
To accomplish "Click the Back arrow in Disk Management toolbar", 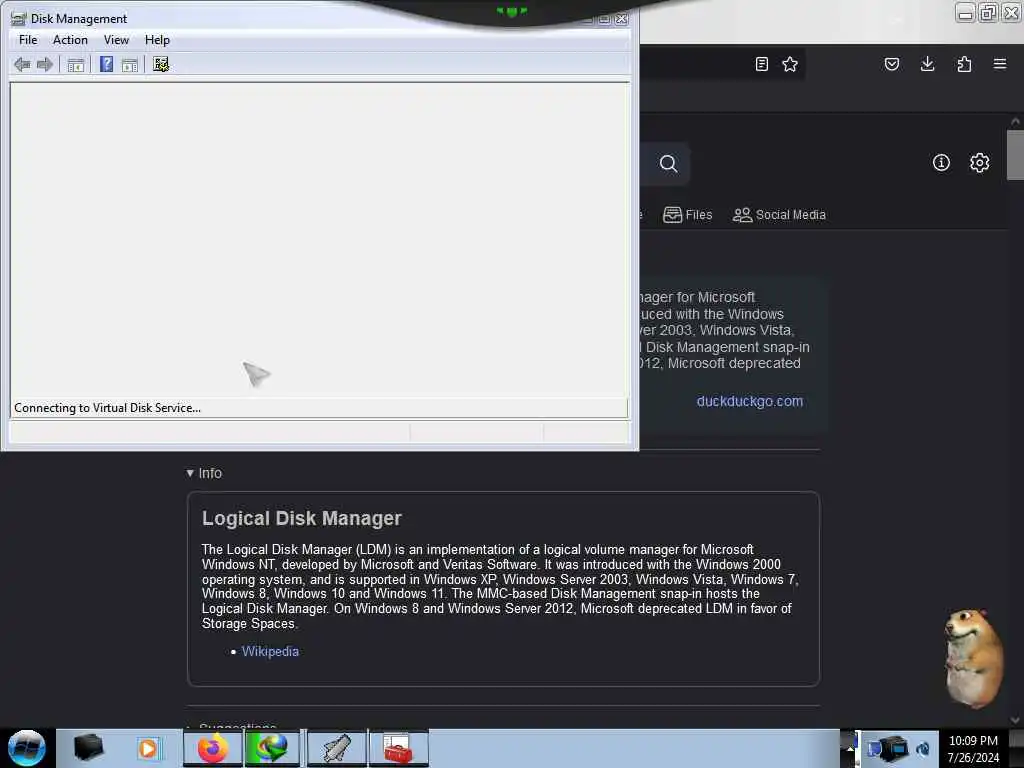I will (x=22, y=64).
